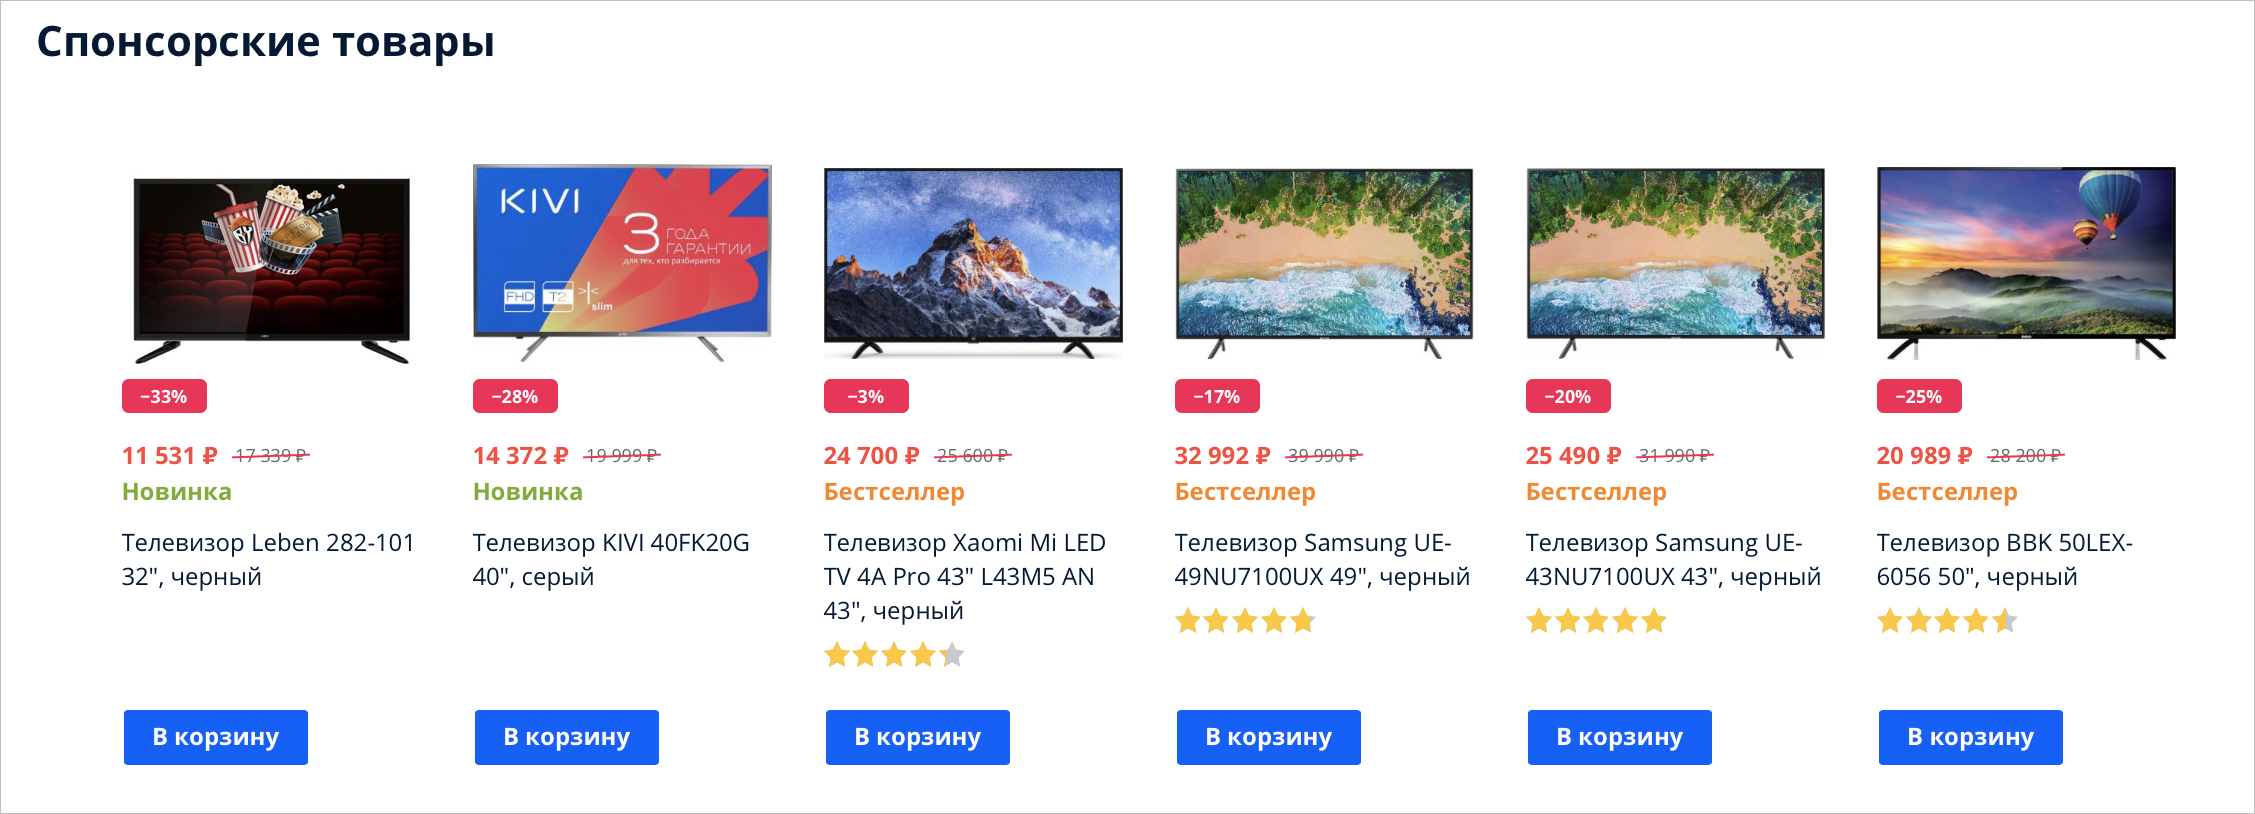The height and width of the screenshot is (814, 2255).
Task: Add Leben 282-101 TV to cart
Action: (x=215, y=737)
